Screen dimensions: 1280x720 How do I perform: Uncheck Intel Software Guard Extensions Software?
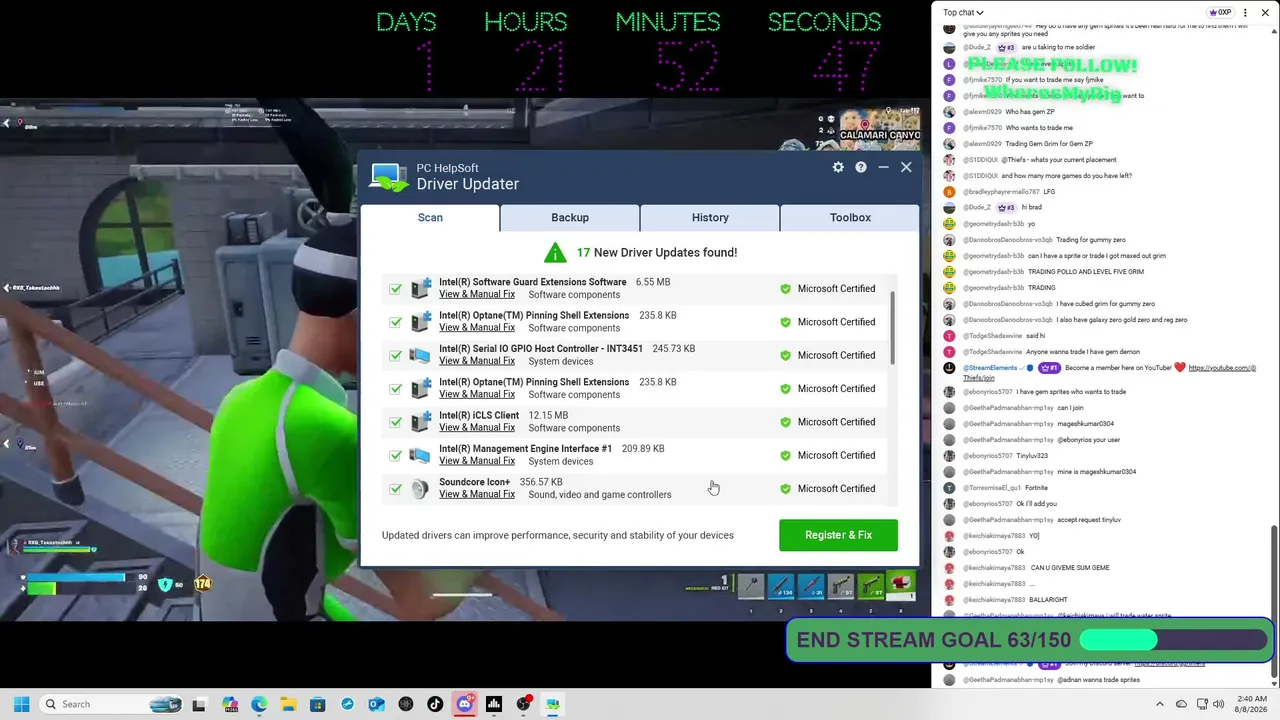(x=396, y=289)
